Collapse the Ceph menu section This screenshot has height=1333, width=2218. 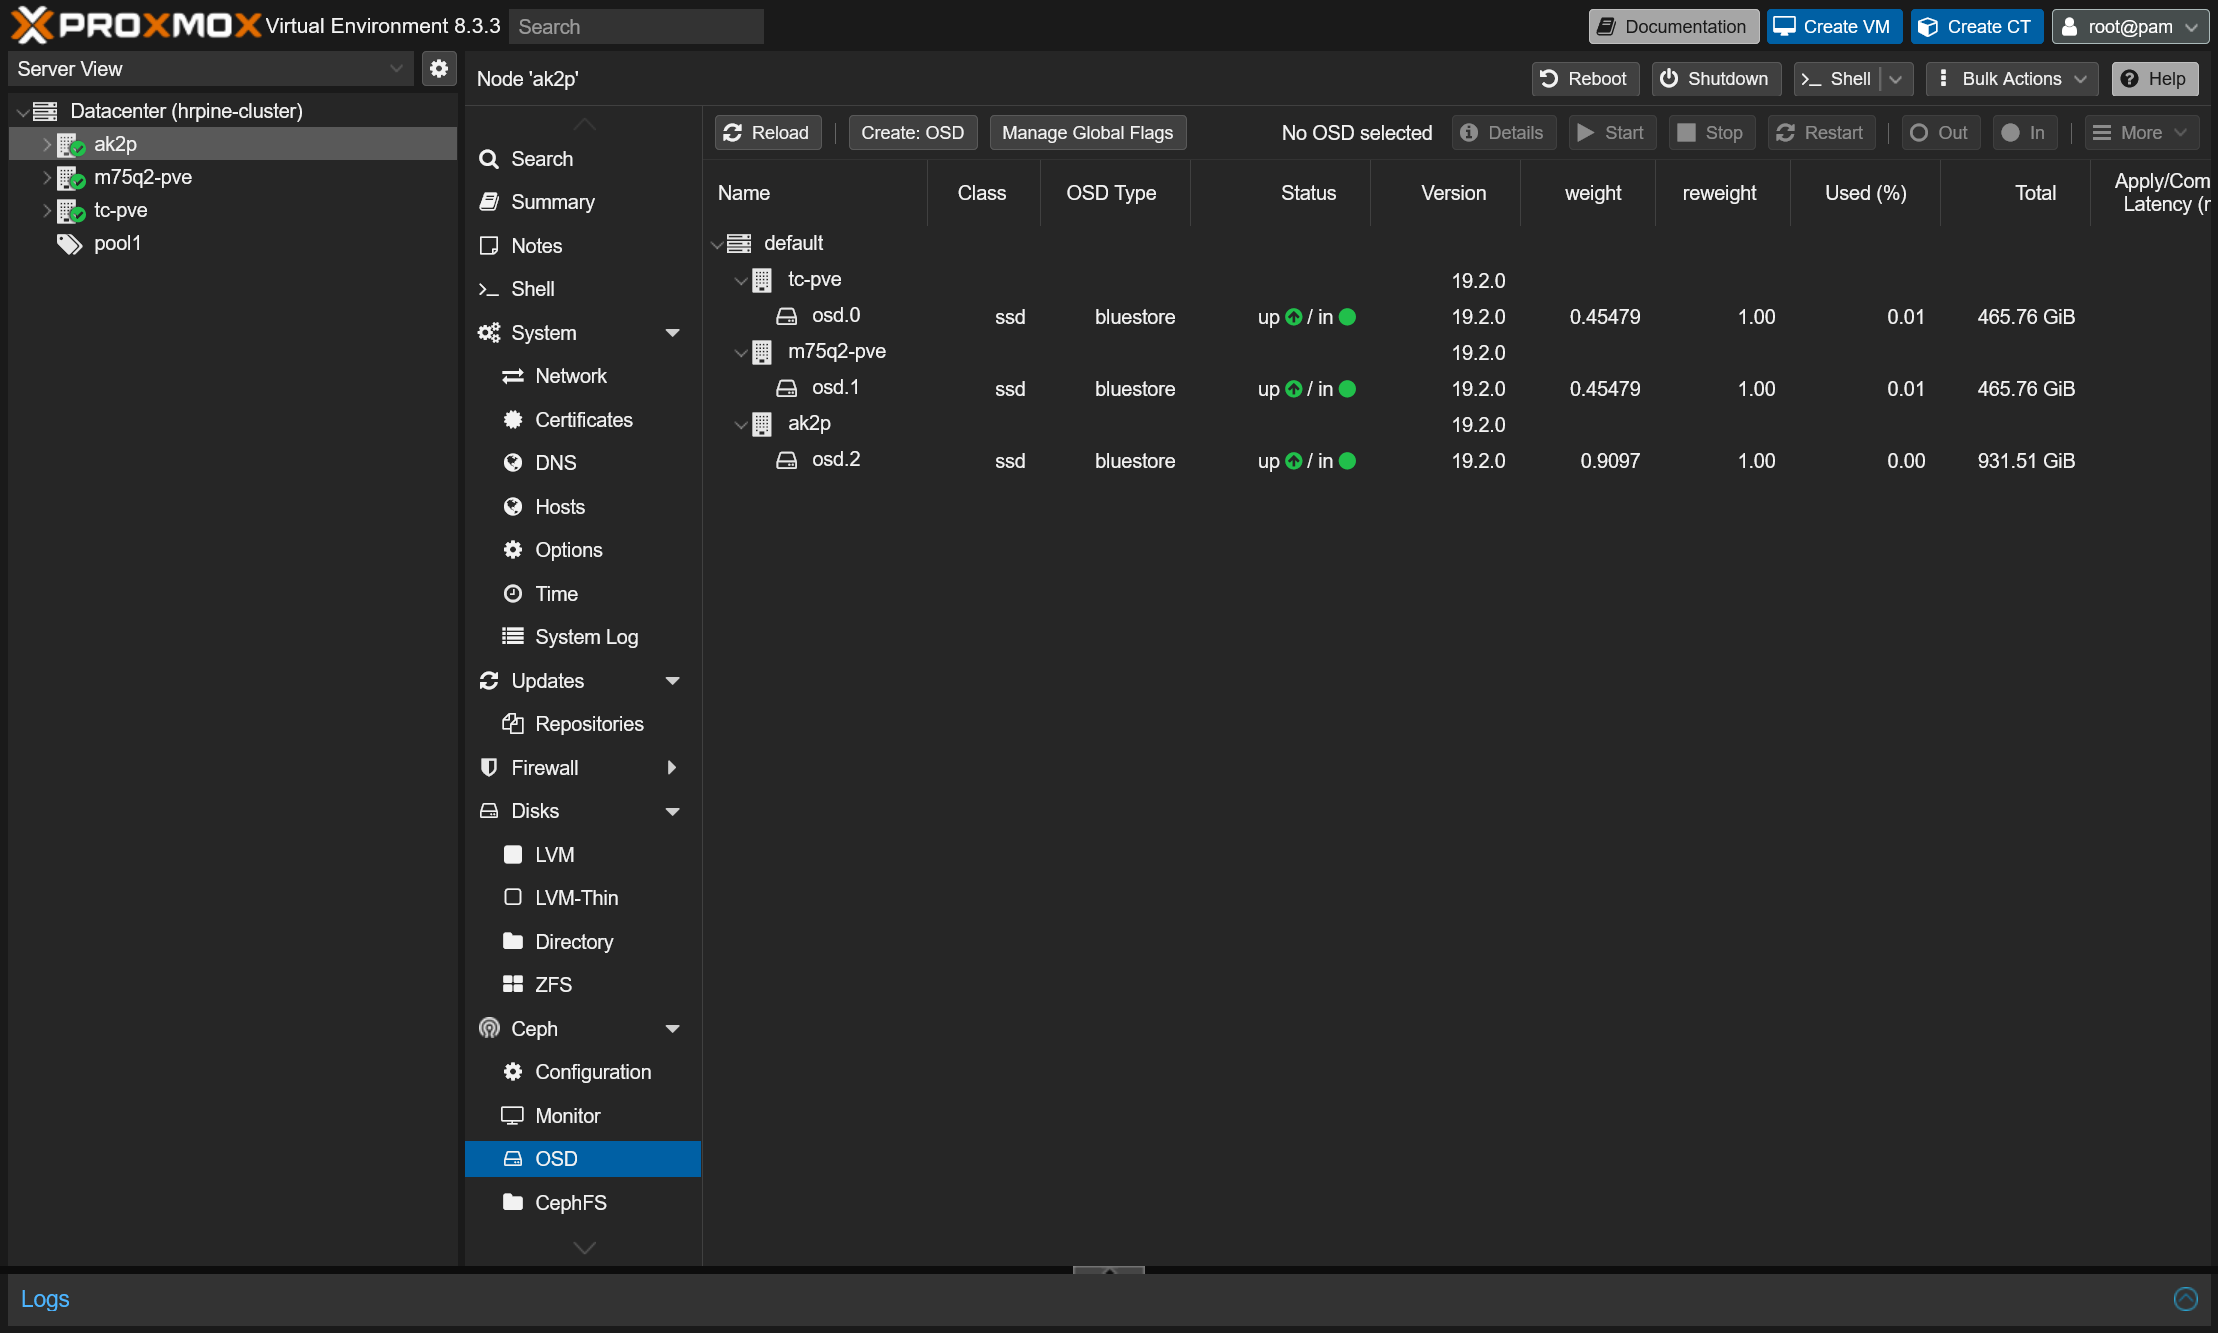(x=672, y=1028)
